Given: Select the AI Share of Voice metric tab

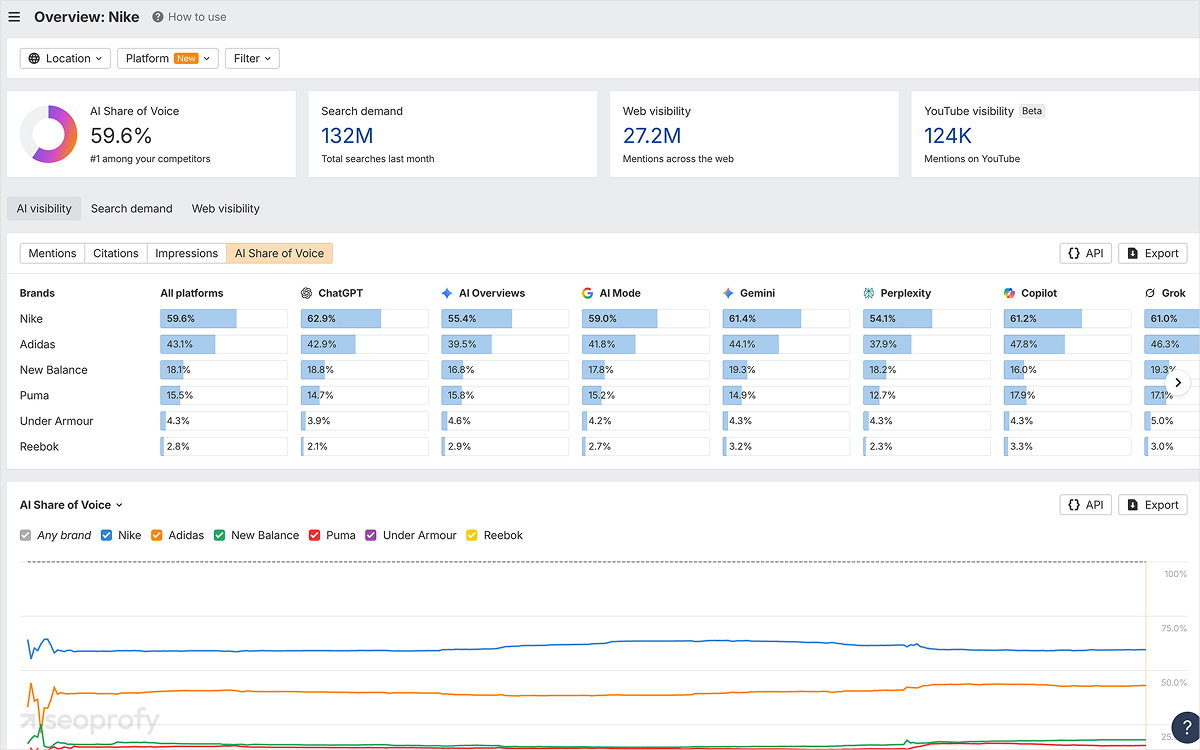Looking at the screenshot, I should 279,253.
